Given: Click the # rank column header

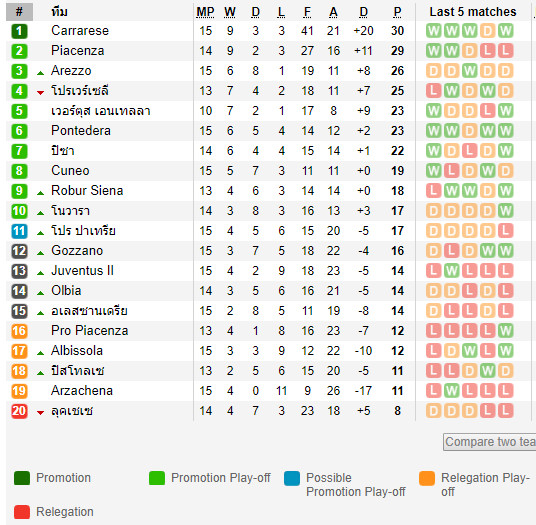Looking at the screenshot, I should (x=19, y=12).
